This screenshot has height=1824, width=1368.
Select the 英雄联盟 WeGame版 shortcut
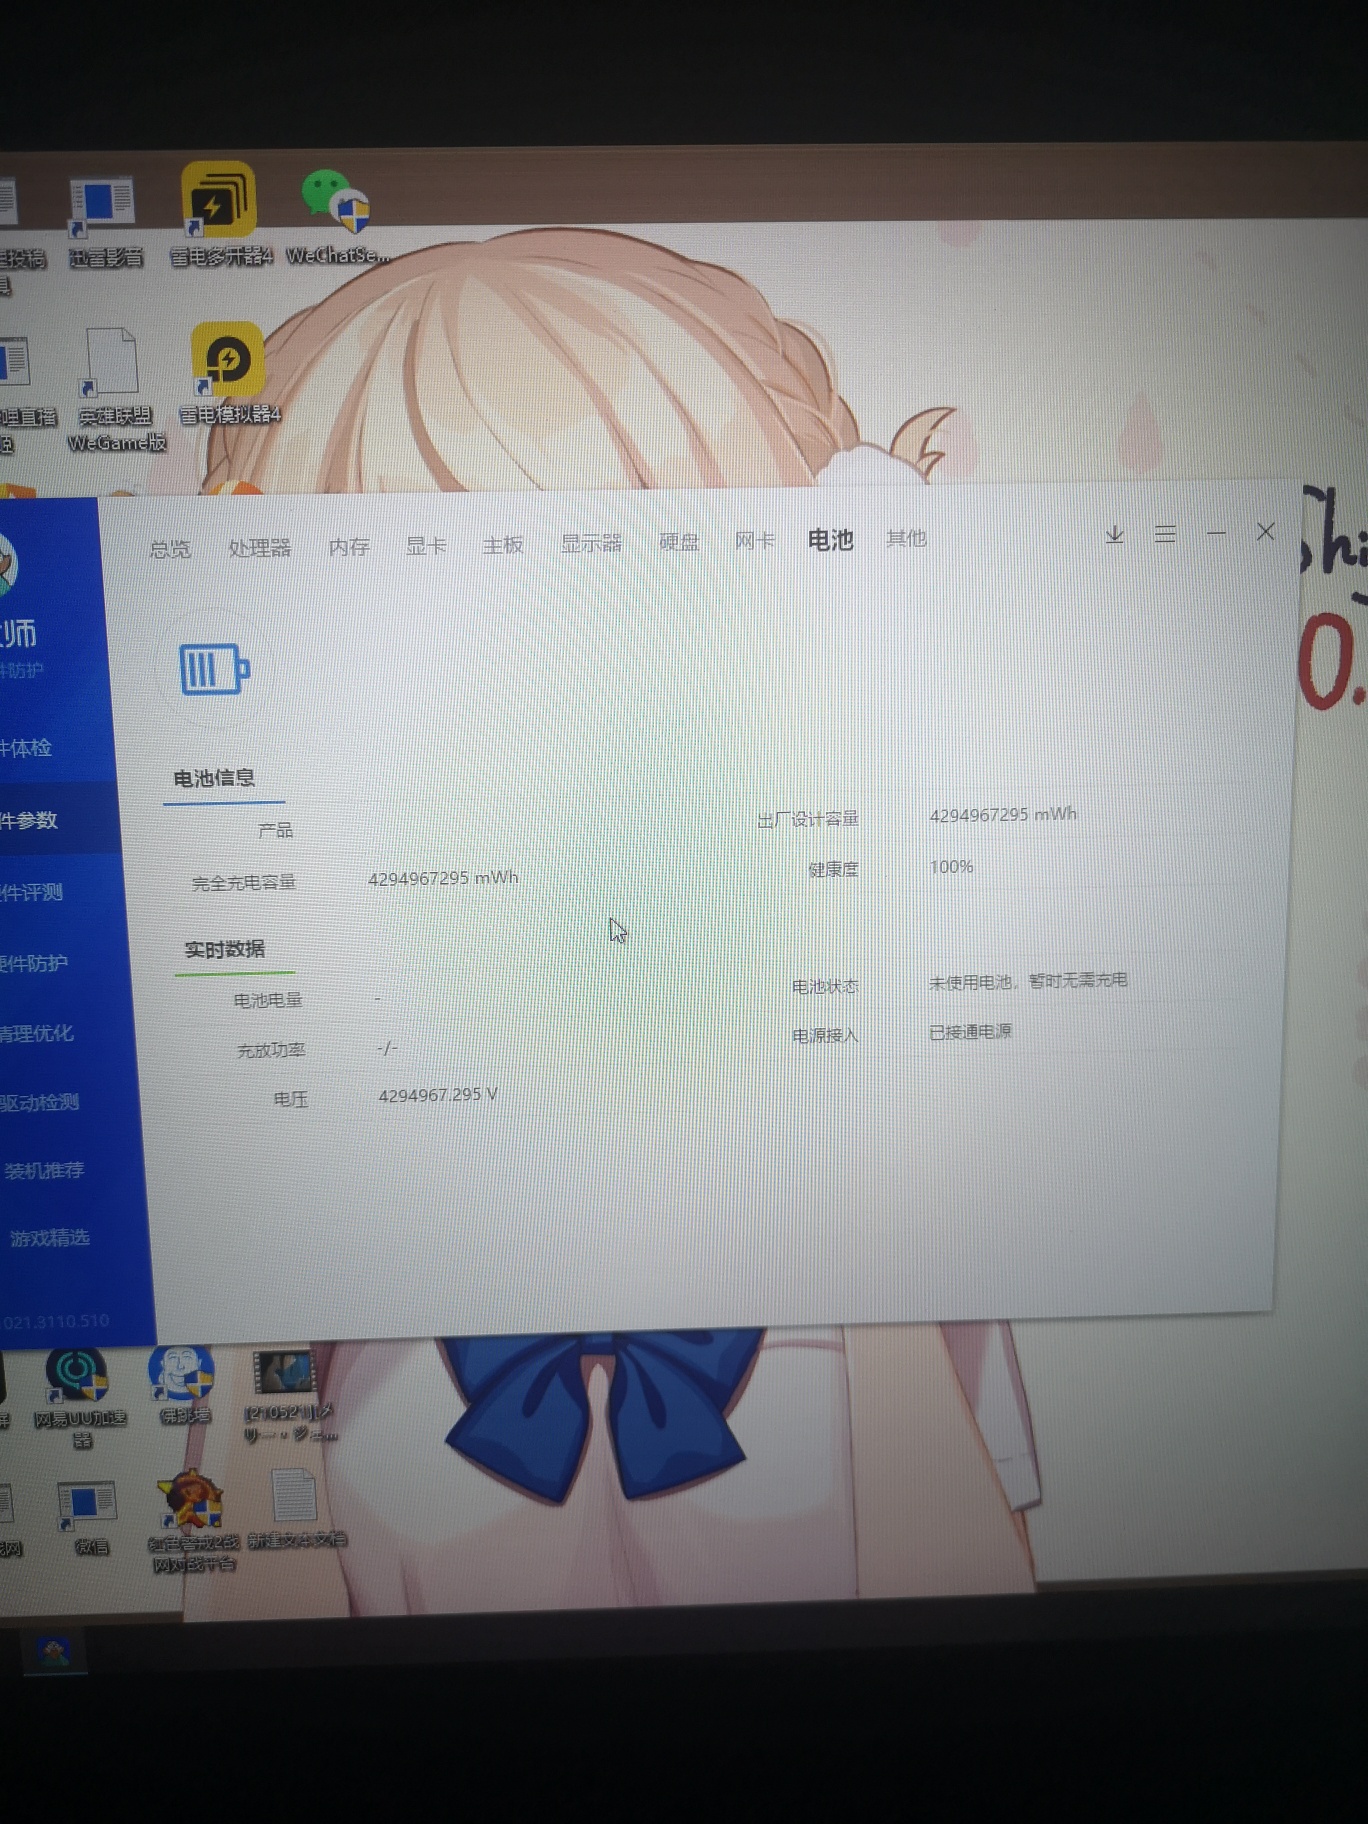115,390
